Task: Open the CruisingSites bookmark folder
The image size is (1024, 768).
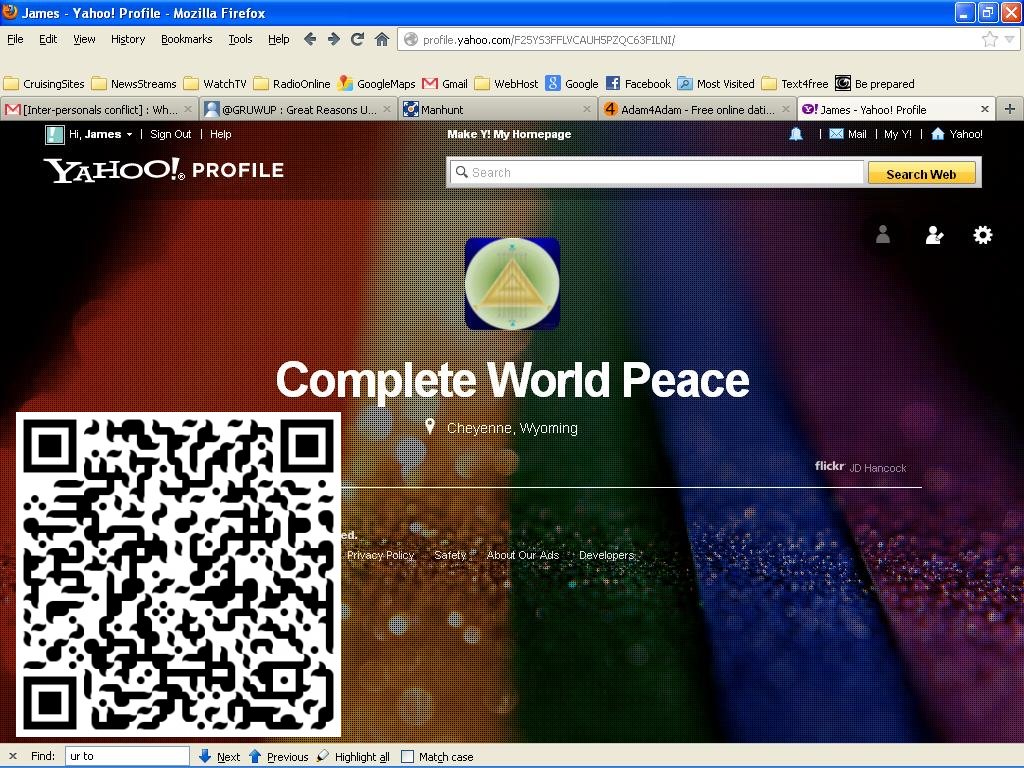Action: click(44, 84)
